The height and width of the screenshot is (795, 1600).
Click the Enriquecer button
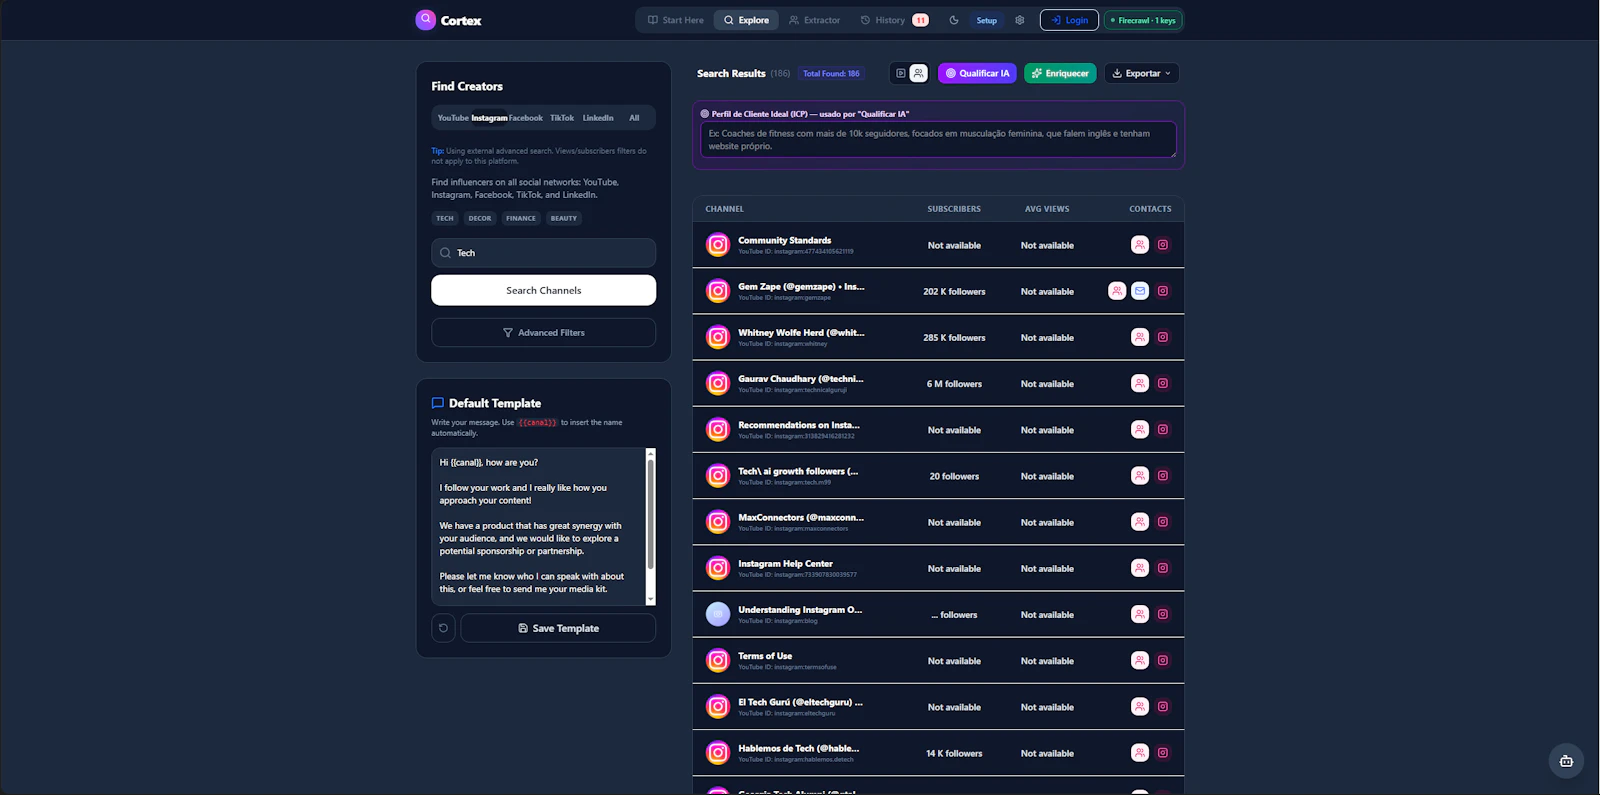(x=1060, y=73)
